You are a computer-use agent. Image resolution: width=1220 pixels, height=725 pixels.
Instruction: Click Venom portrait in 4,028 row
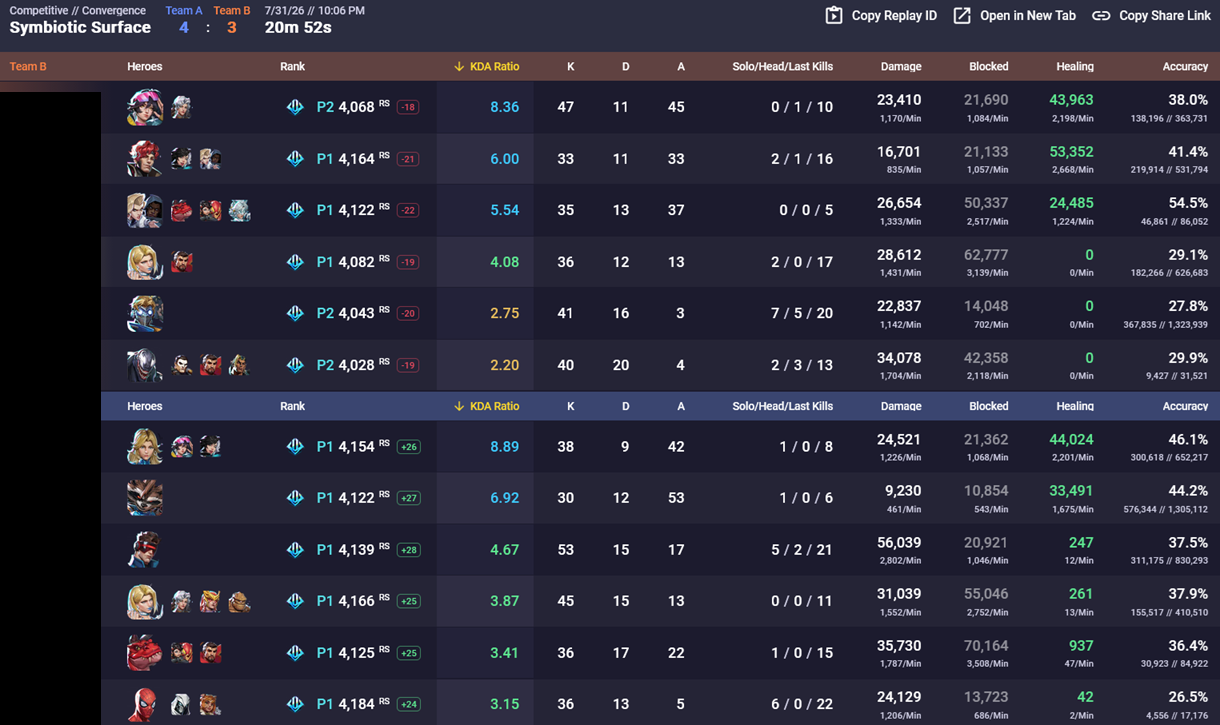click(x=145, y=365)
